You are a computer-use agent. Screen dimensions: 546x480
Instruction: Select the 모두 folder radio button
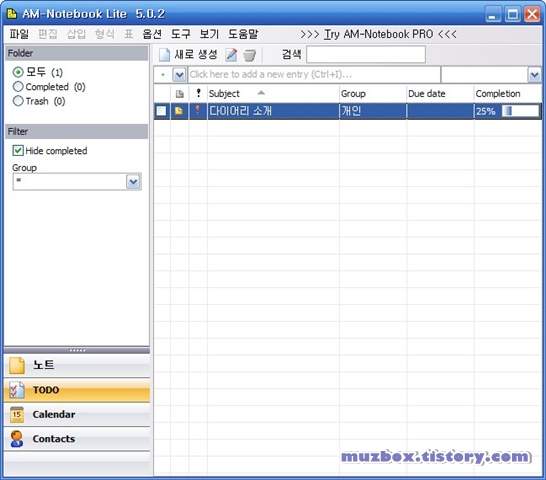[18, 72]
